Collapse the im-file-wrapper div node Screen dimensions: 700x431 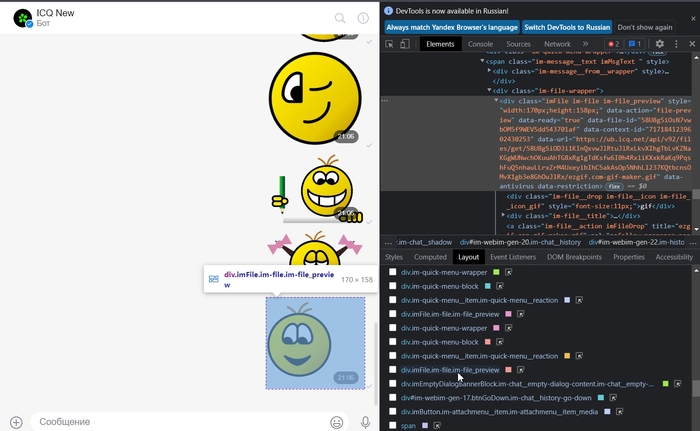[x=489, y=90]
